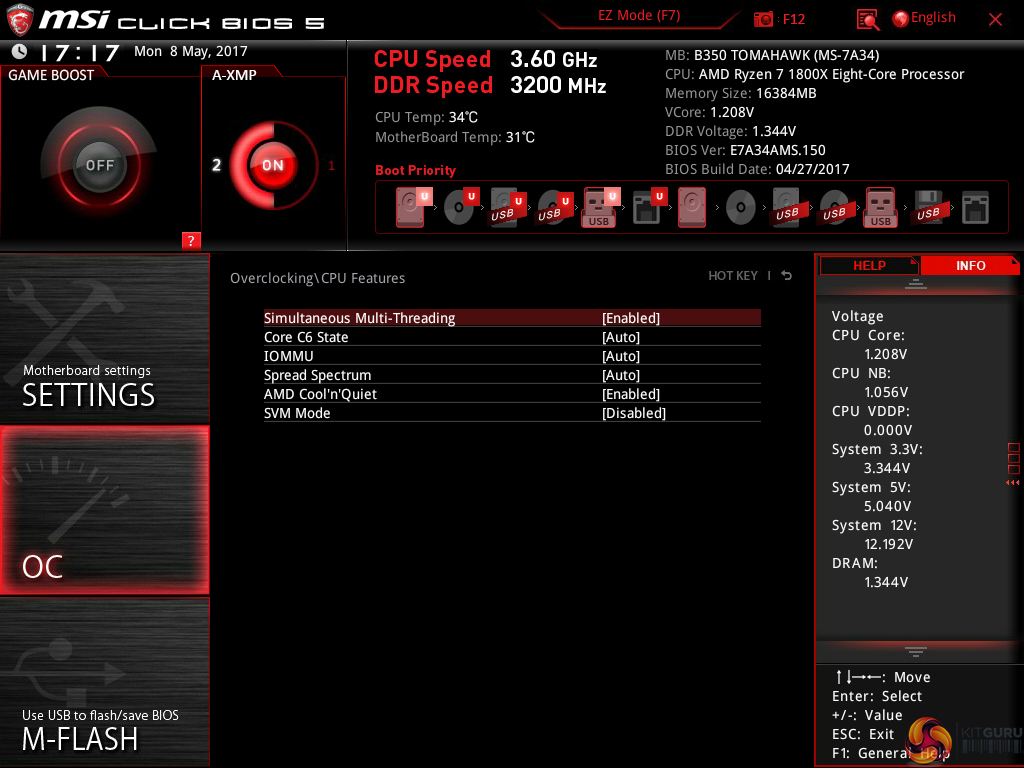Viewport: 1024px width, 768px height.
Task: Open Spread Spectrum [Auto] value
Action: pos(621,375)
